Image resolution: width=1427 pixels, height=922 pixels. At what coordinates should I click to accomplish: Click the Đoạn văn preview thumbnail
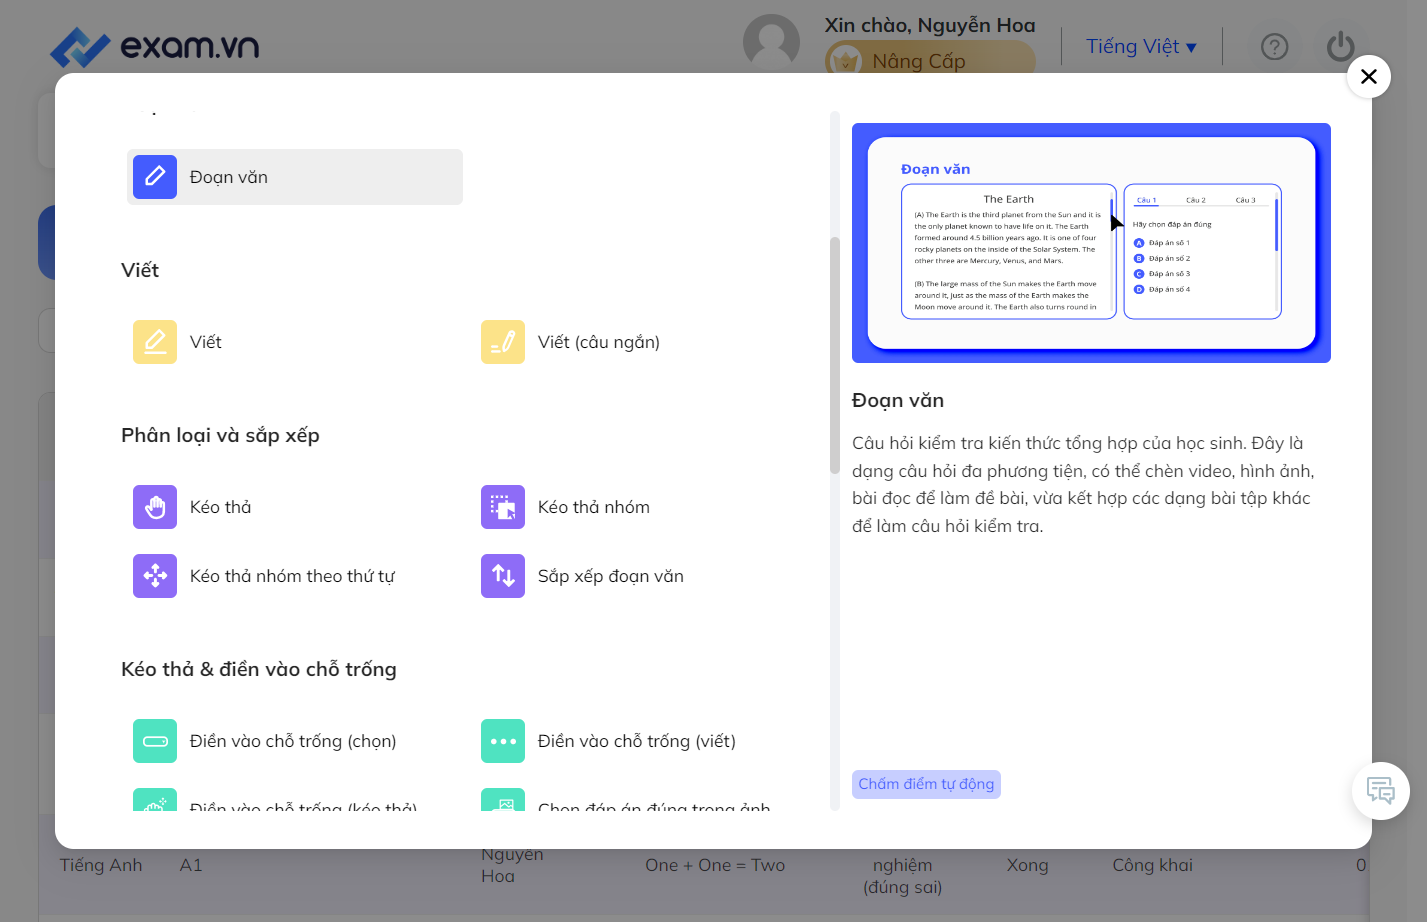pos(1091,243)
